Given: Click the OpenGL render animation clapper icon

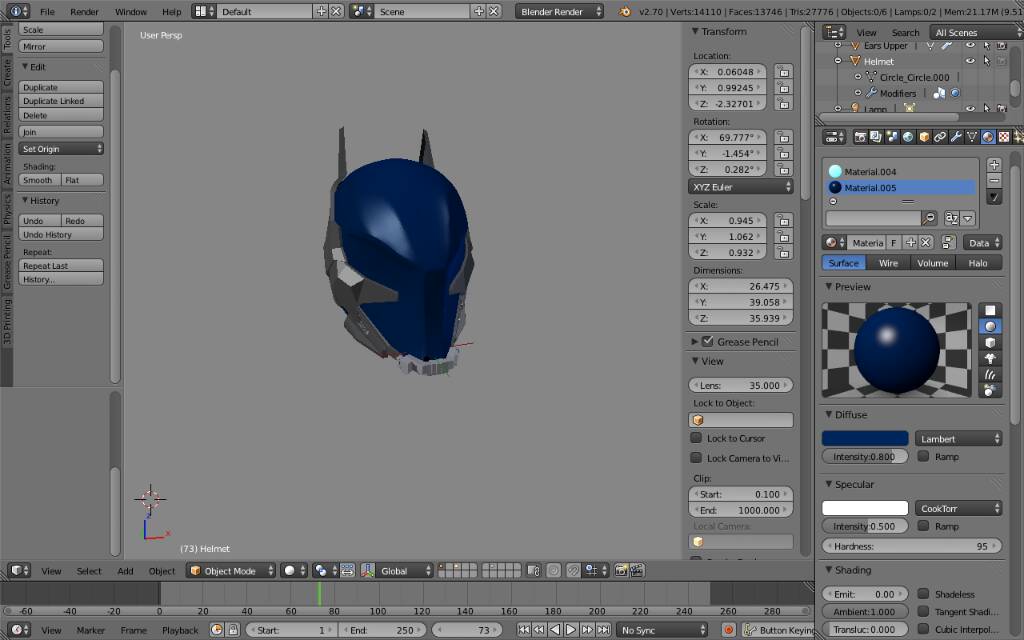Looking at the screenshot, I should tap(637, 571).
